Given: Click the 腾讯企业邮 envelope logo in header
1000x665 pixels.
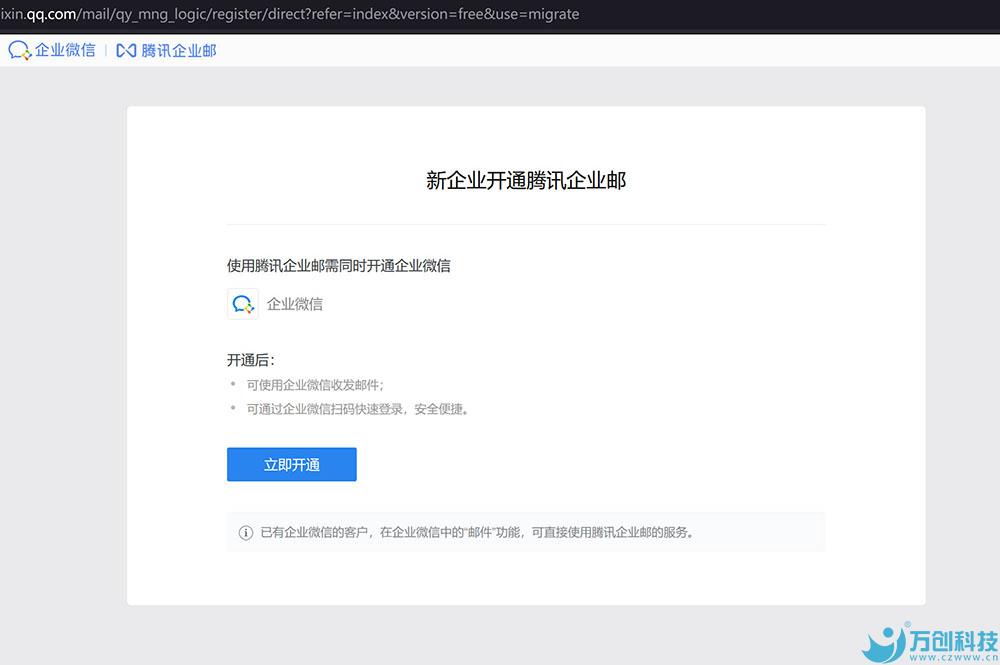Looking at the screenshot, I should pos(126,50).
